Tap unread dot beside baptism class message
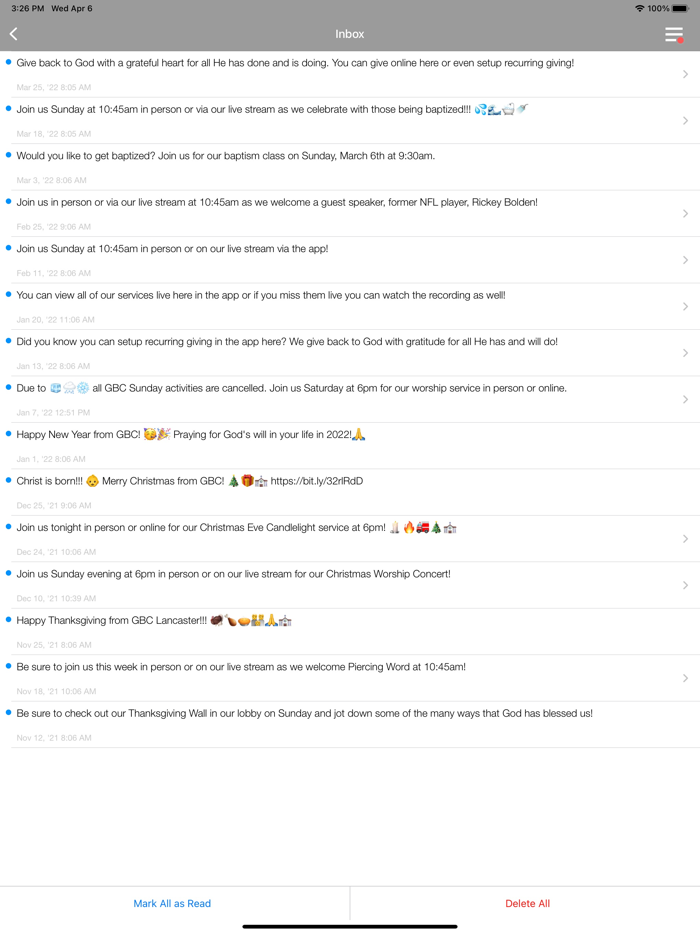The image size is (700, 934). coord(8,155)
